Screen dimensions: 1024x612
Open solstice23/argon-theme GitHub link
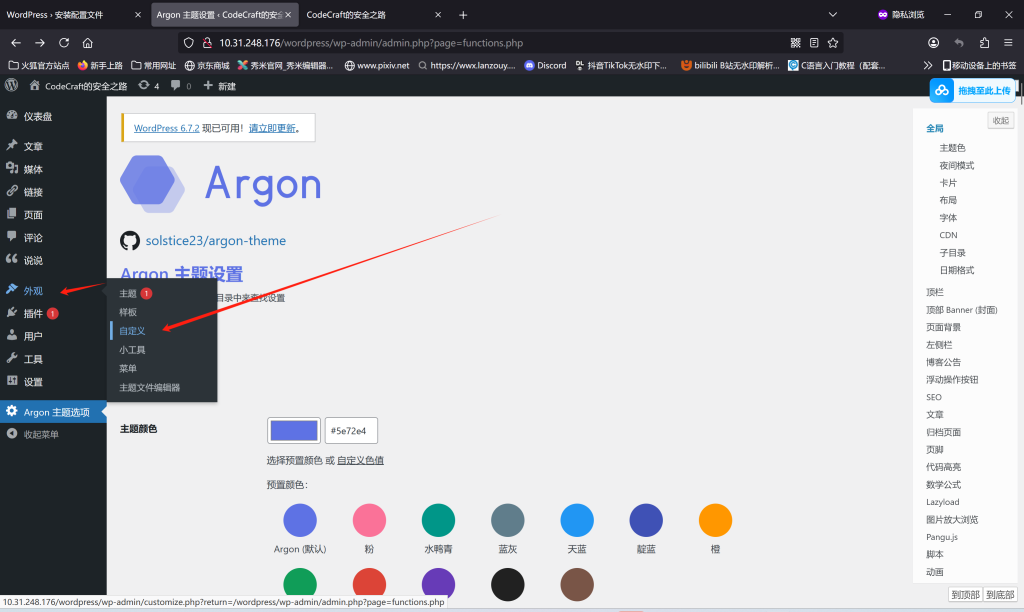(x=216, y=240)
